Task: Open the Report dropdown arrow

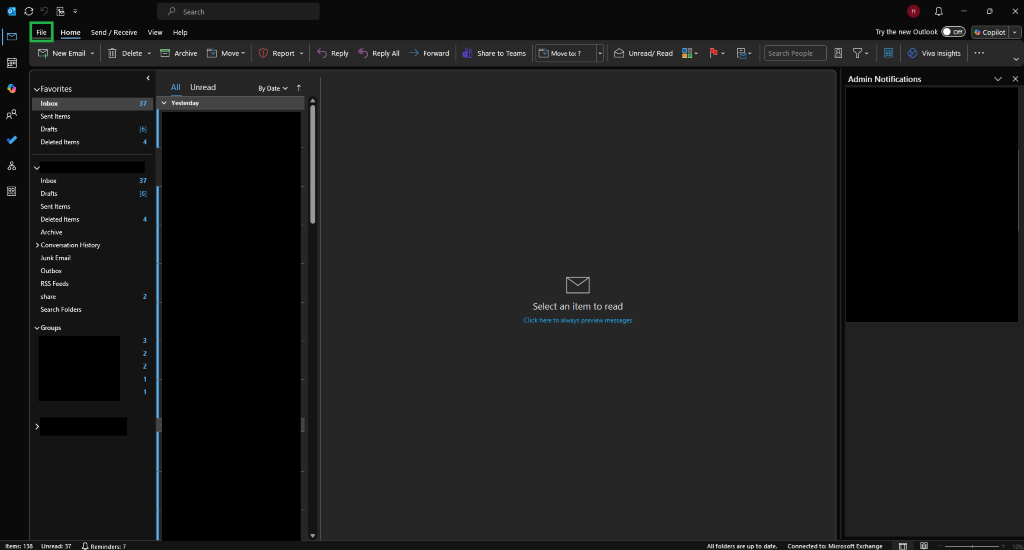Action: [x=301, y=54]
